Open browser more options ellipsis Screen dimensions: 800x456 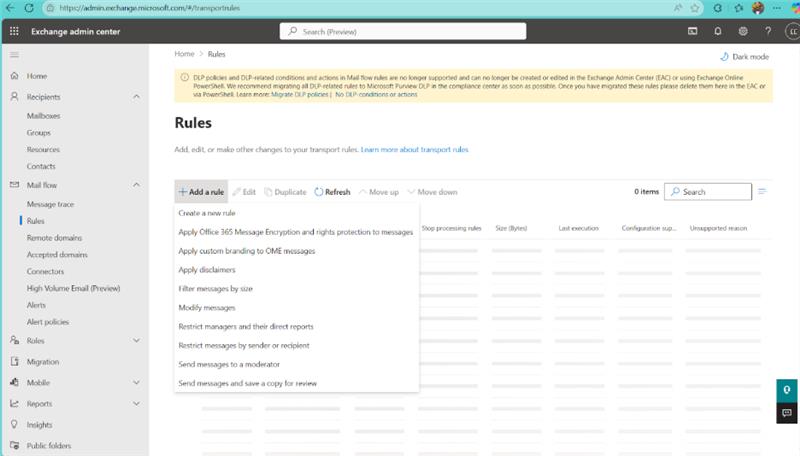click(x=777, y=8)
